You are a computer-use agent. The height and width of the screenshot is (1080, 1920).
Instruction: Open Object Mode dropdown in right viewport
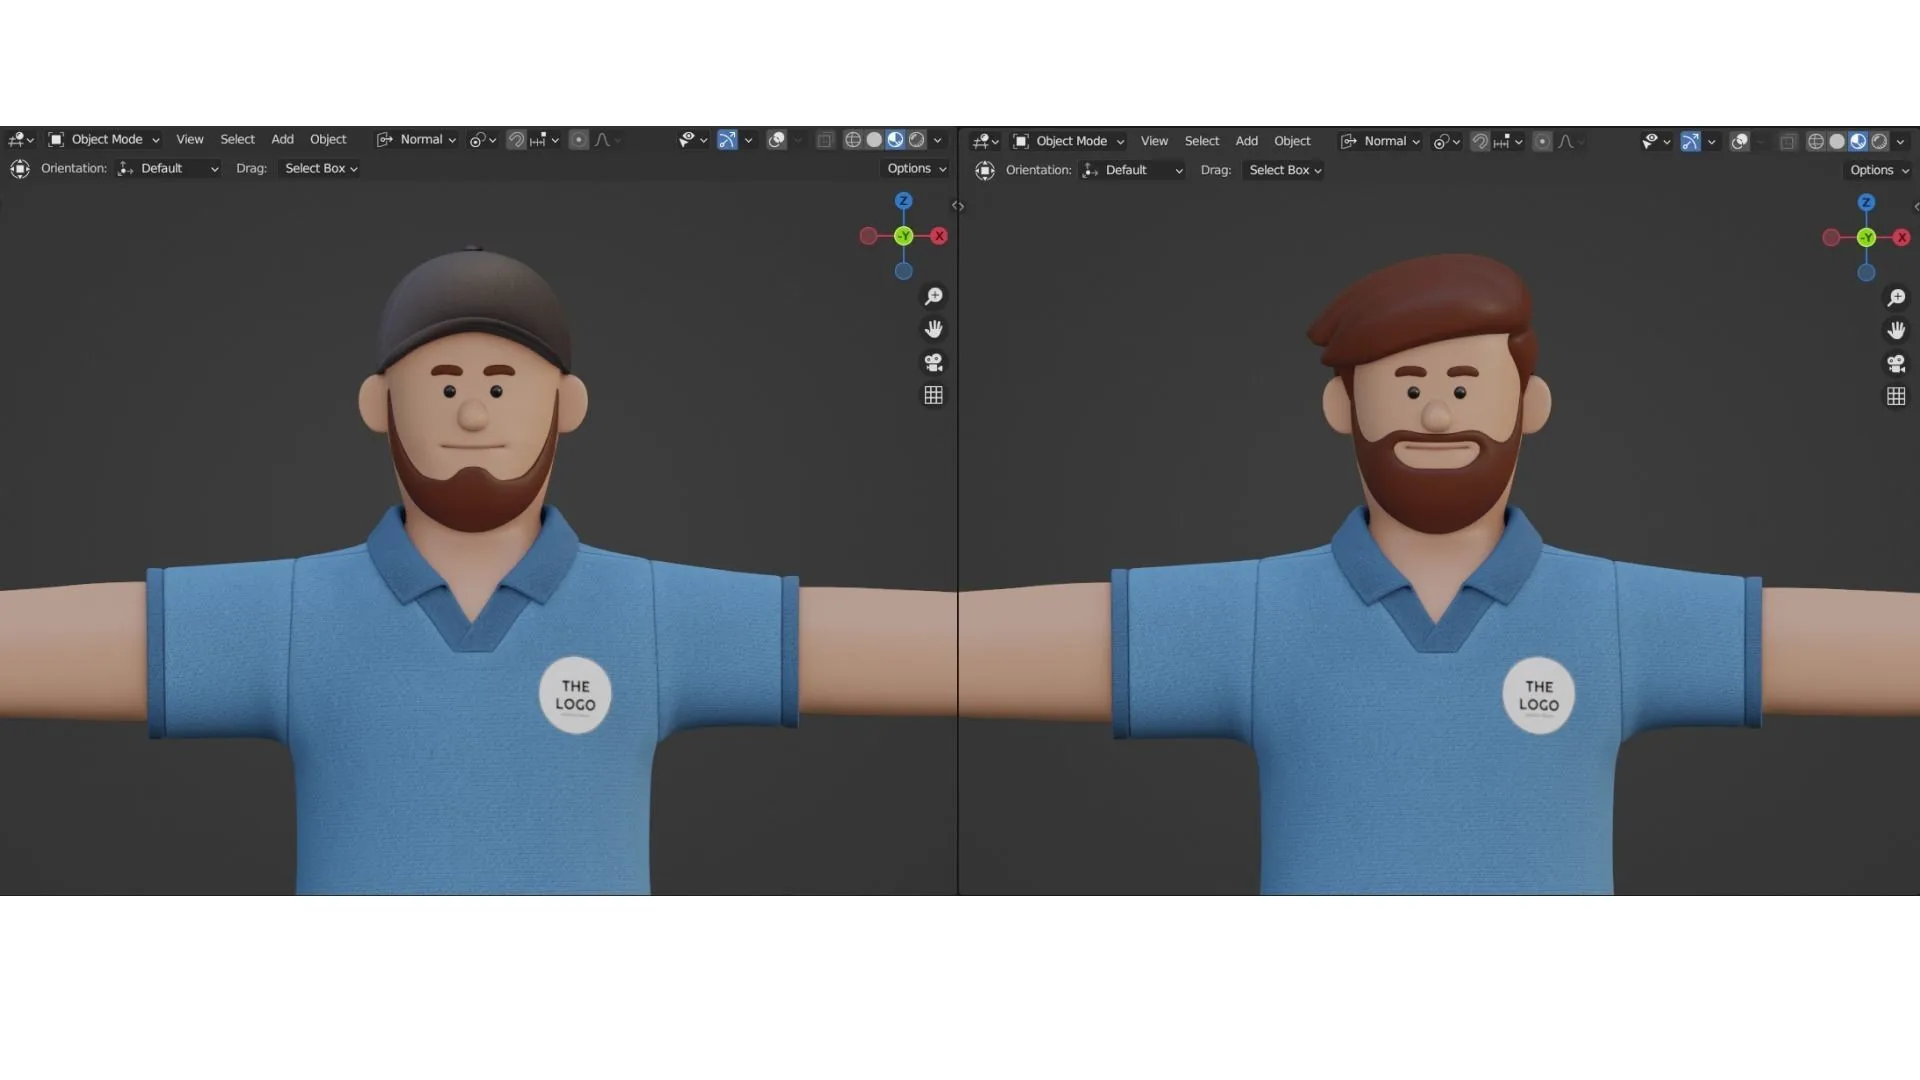click(x=1068, y=141)
